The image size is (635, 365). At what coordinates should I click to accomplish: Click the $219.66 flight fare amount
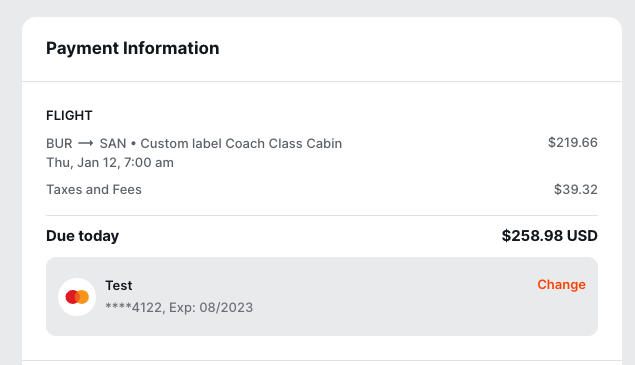pyautogui.click(x=573, y=143)
